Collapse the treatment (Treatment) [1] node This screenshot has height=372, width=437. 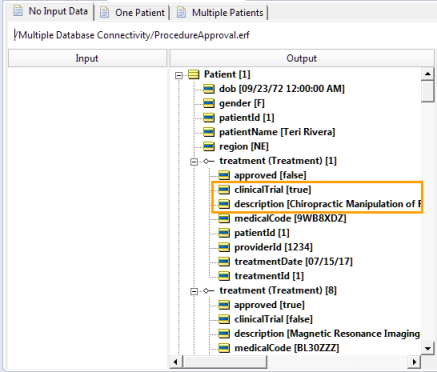pyautogui.click(x=194, y=162)
